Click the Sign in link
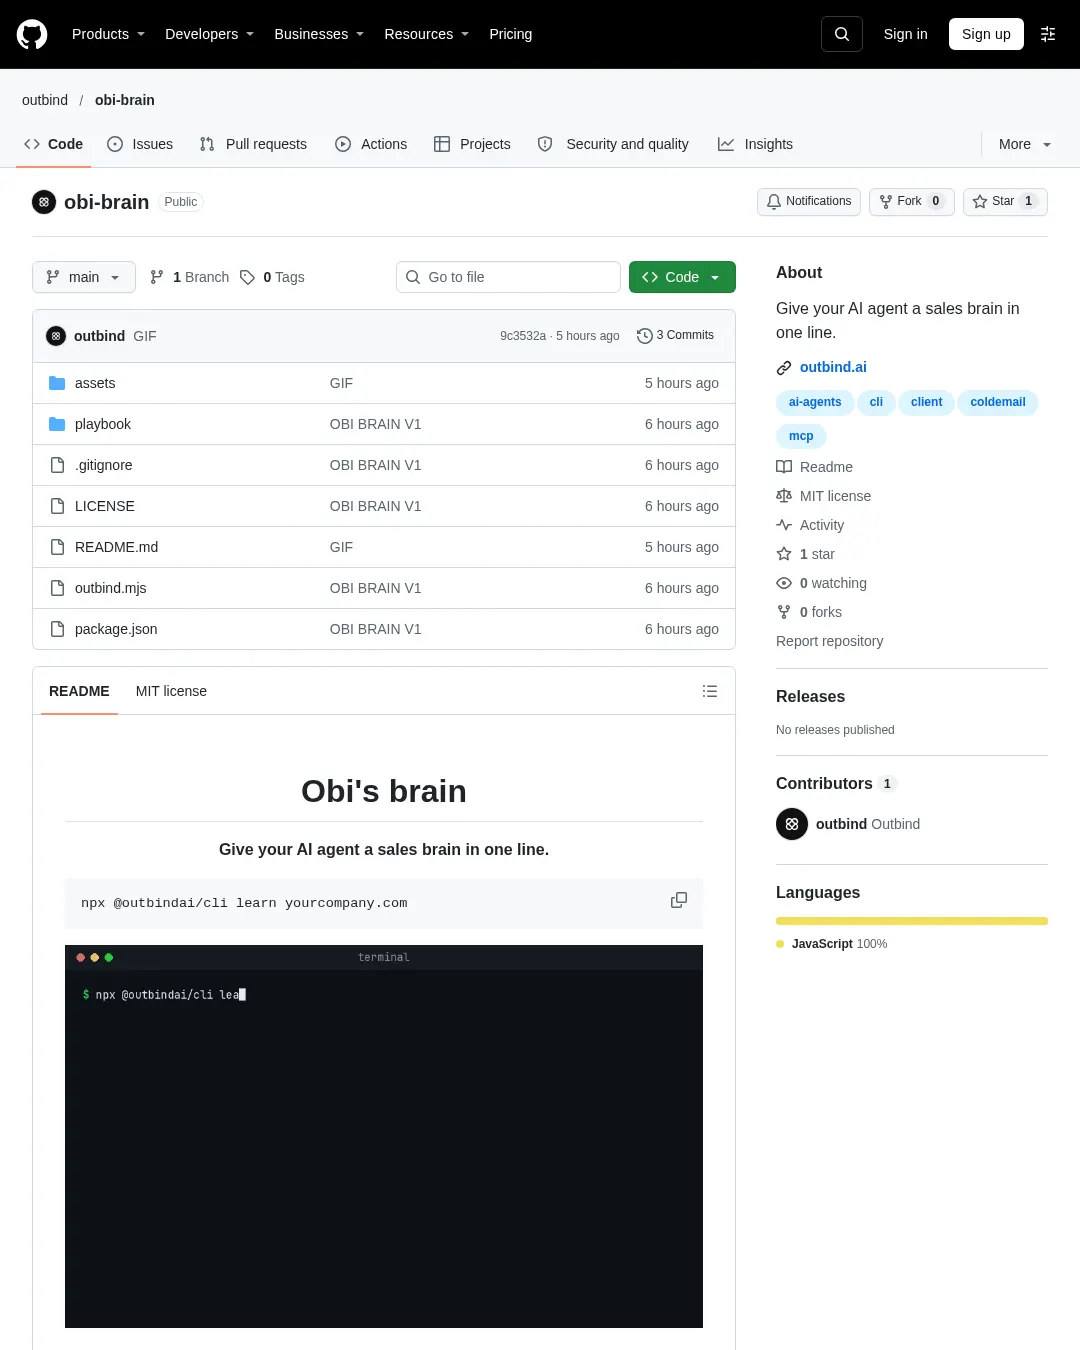 906,34
